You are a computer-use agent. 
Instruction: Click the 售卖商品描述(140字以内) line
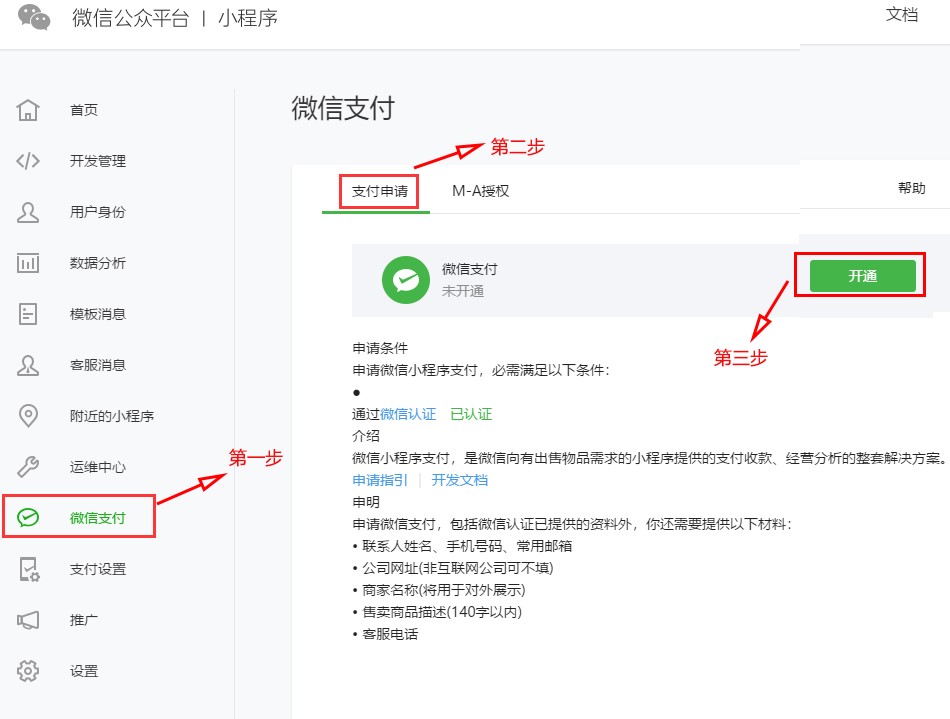[437, 612]
